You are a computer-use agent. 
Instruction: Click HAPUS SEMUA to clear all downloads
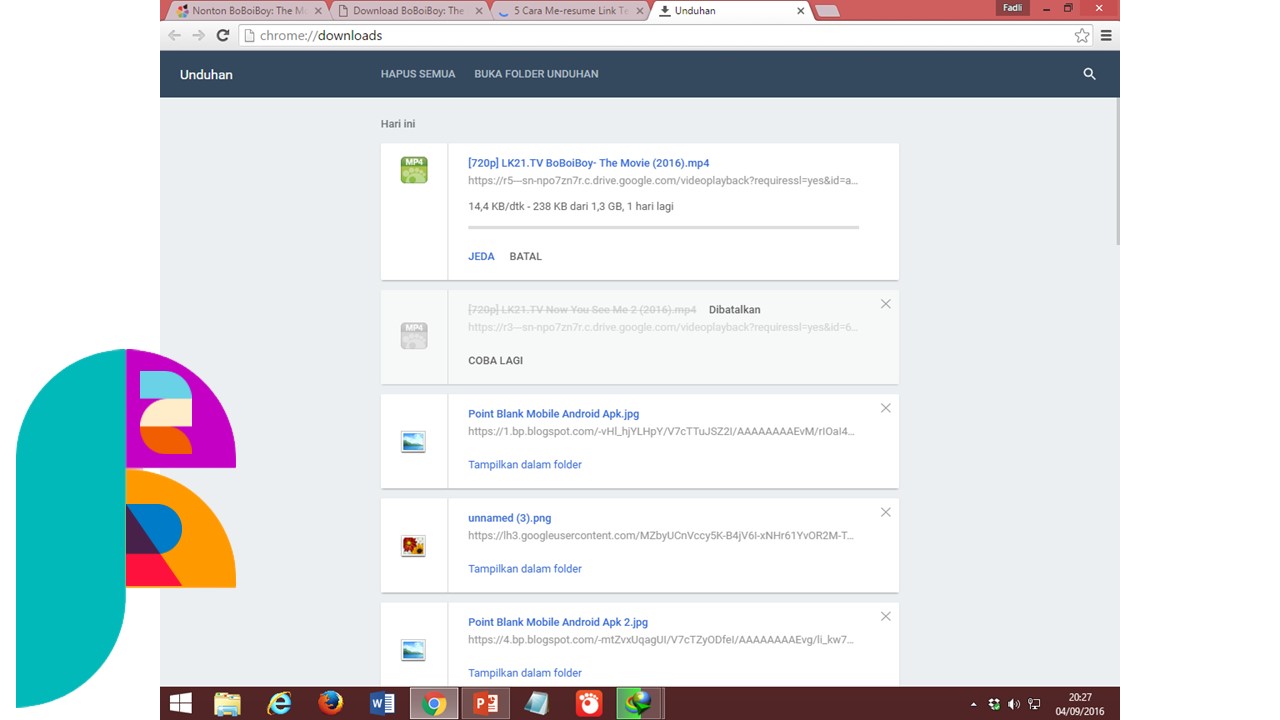[418, 74]
